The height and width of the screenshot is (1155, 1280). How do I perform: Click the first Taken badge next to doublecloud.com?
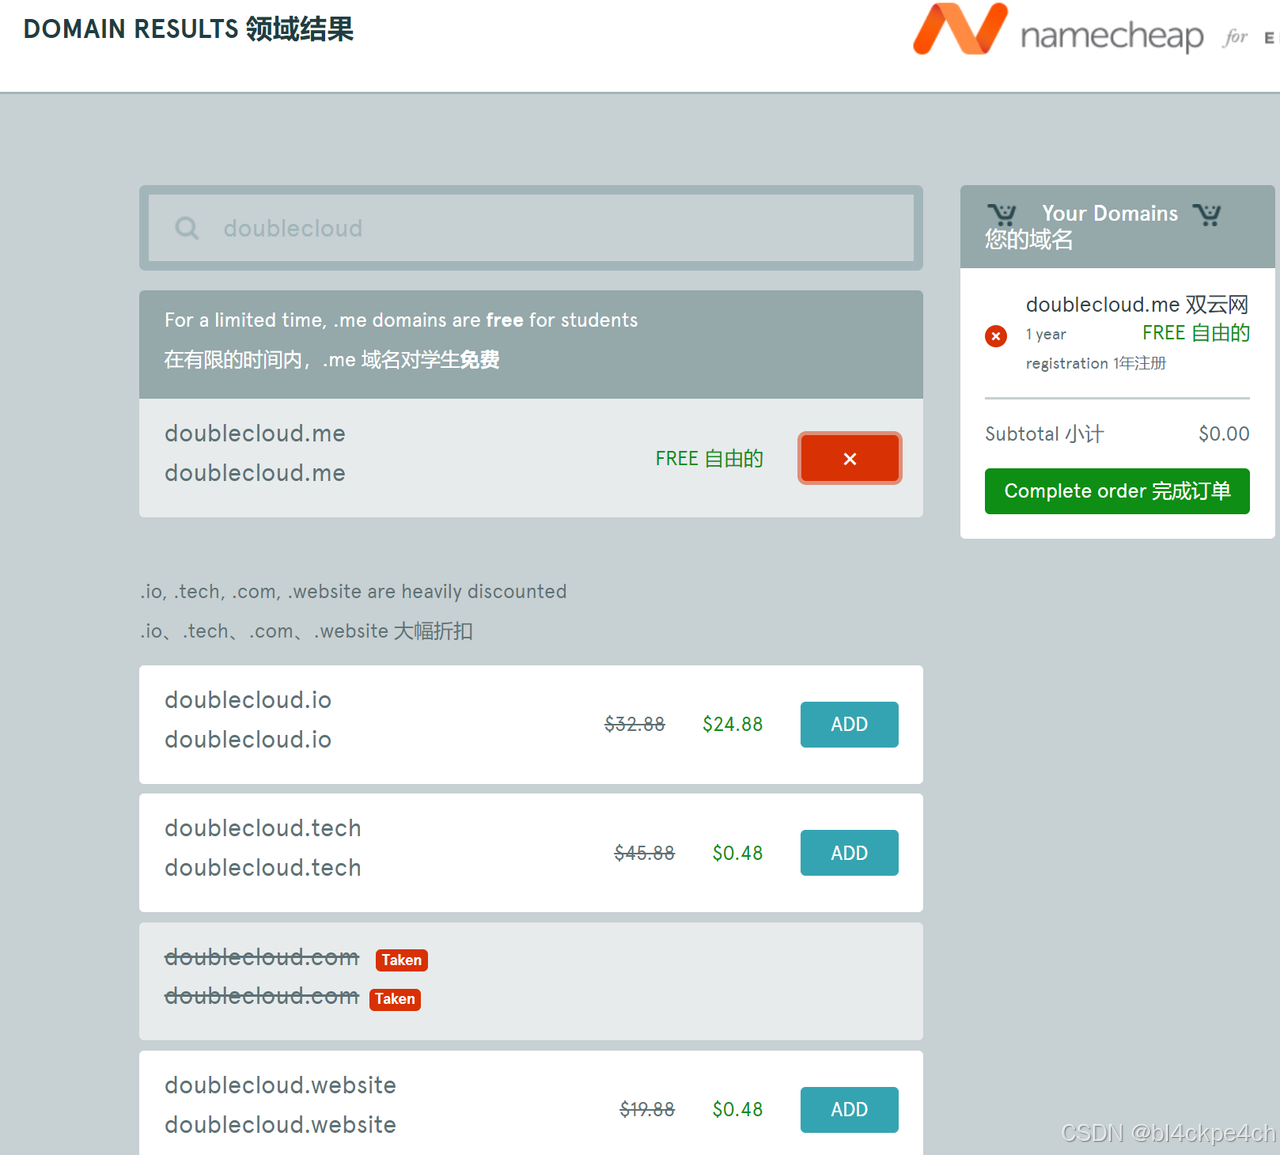[401, 960]
